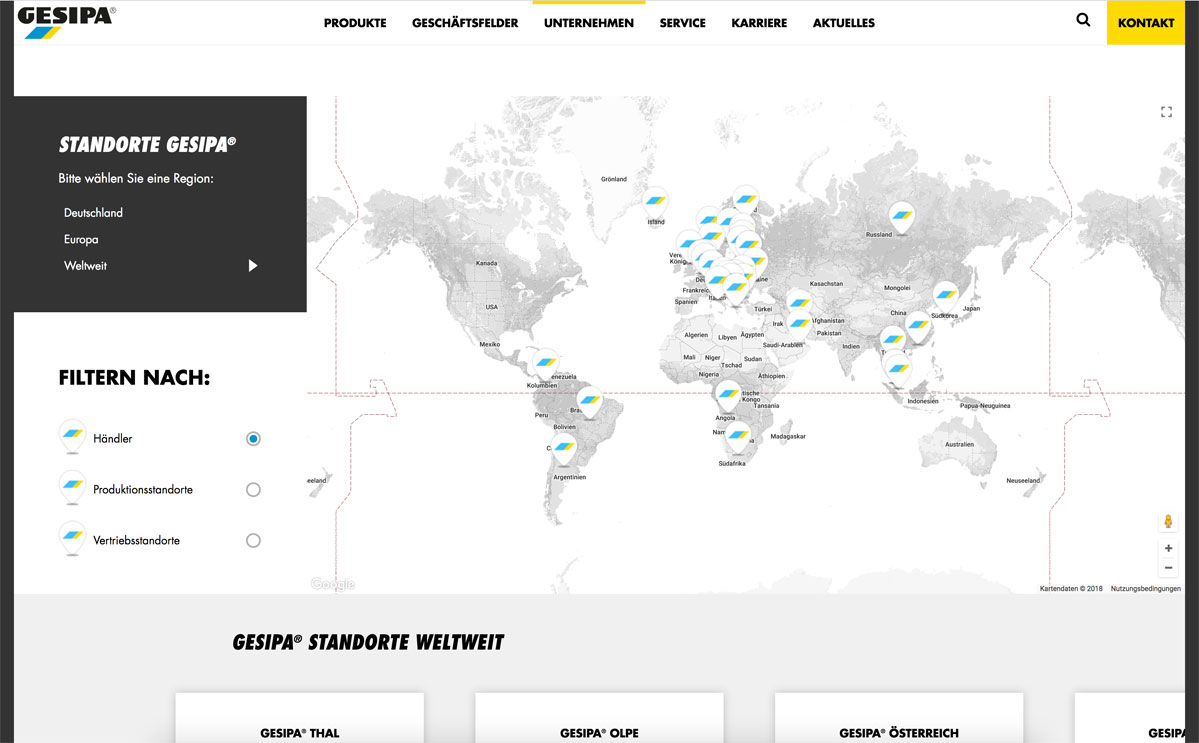This screenshot has height=743, width=1199.
Task: Click the Vertriebsstandorte filter label
Action: click(x=137, y=540)
